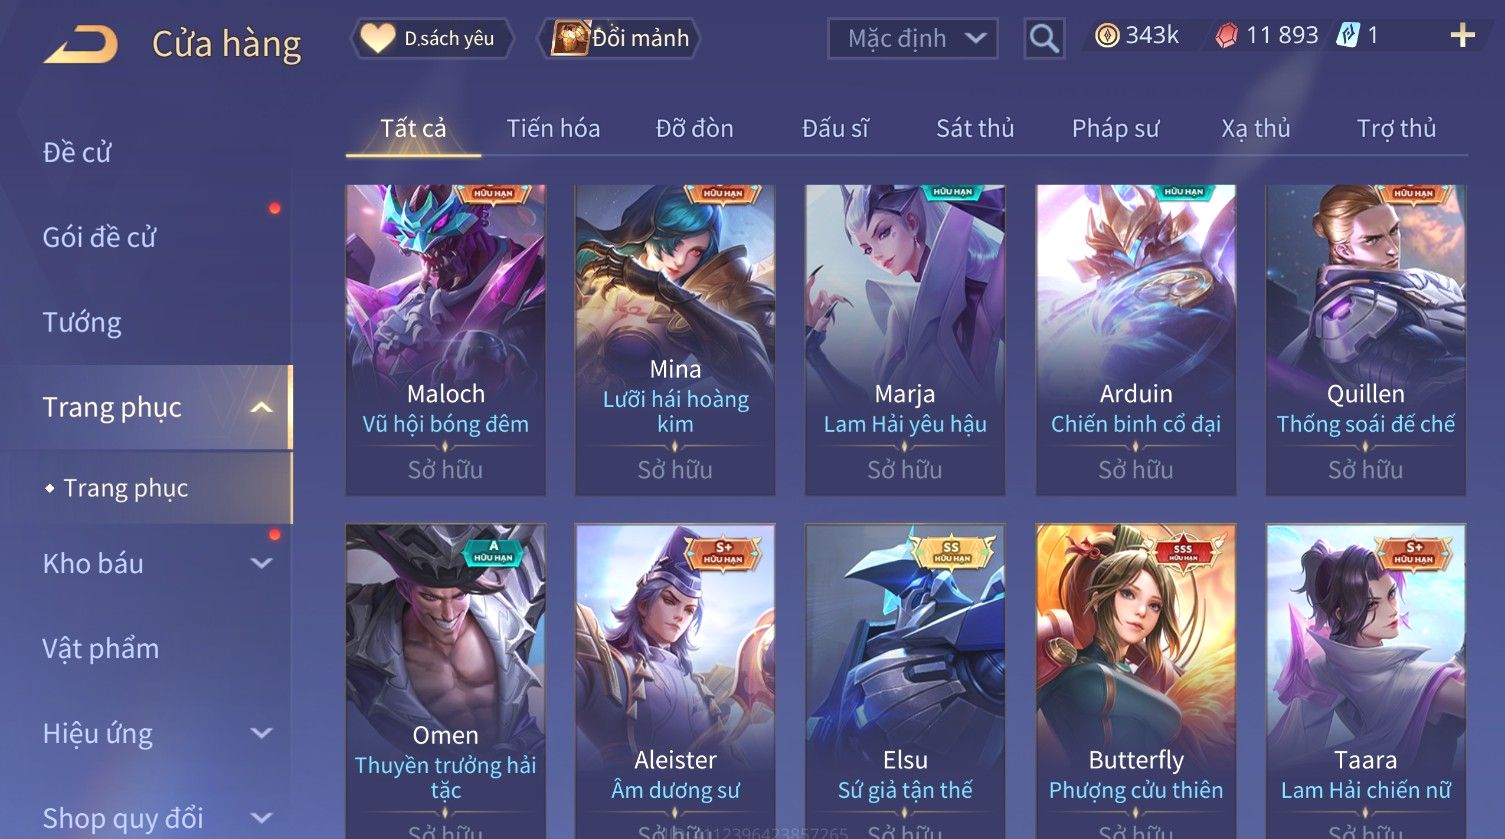Tap the plus icon to add currency
1505x839 pixels.
(1462, 36)
